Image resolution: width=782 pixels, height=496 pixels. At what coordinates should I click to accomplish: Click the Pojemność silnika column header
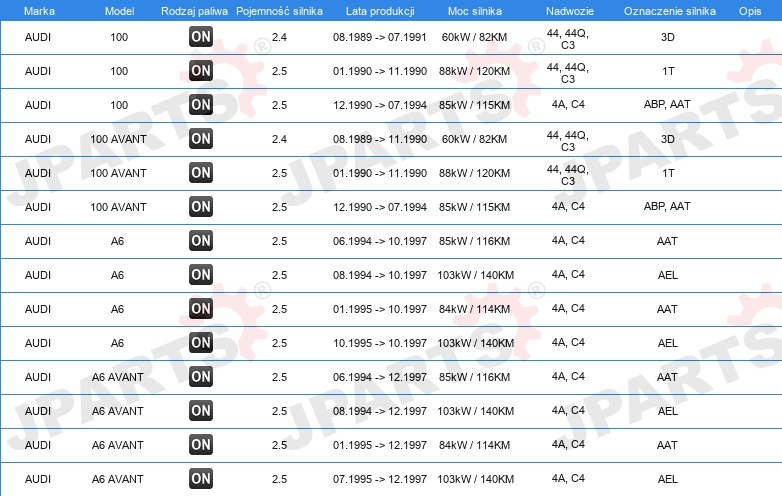(279, 11)
